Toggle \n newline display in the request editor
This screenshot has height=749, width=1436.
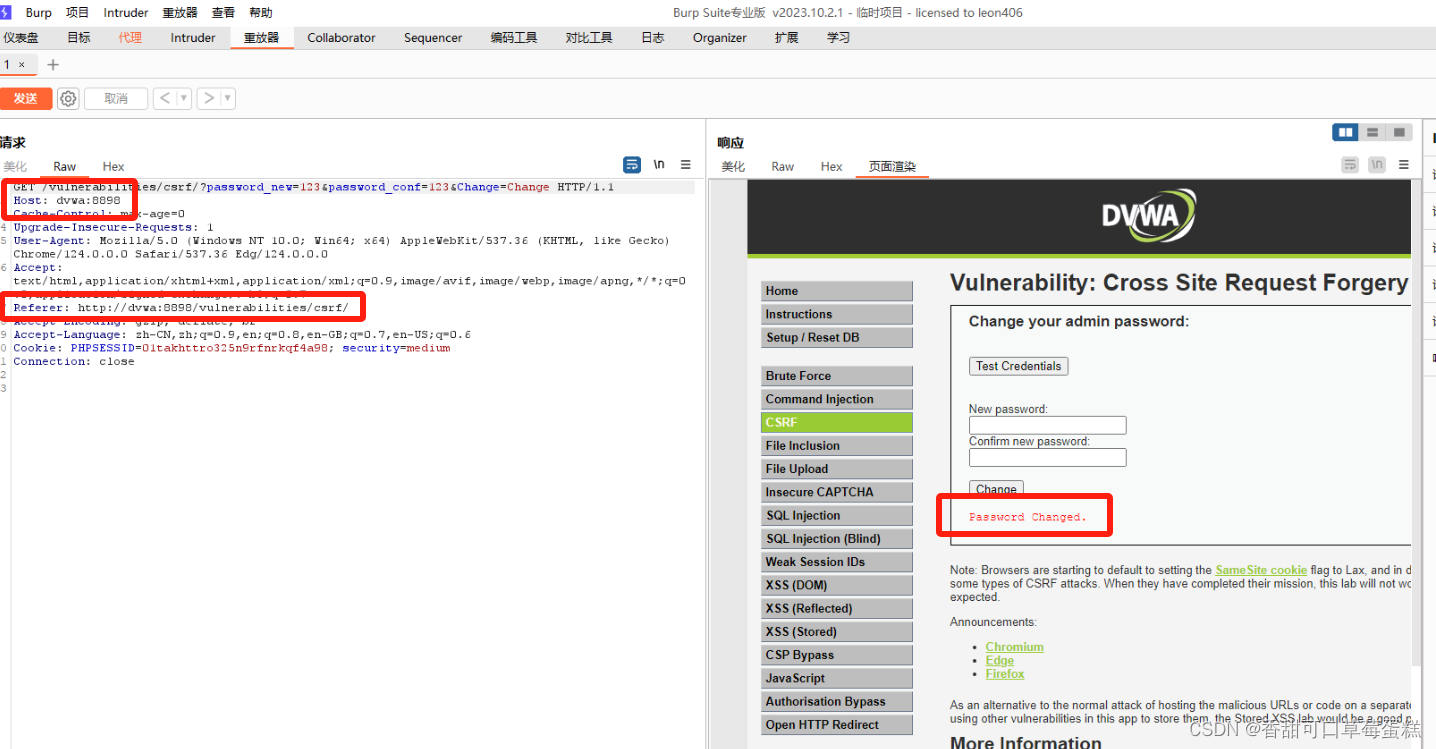(657, 164)
